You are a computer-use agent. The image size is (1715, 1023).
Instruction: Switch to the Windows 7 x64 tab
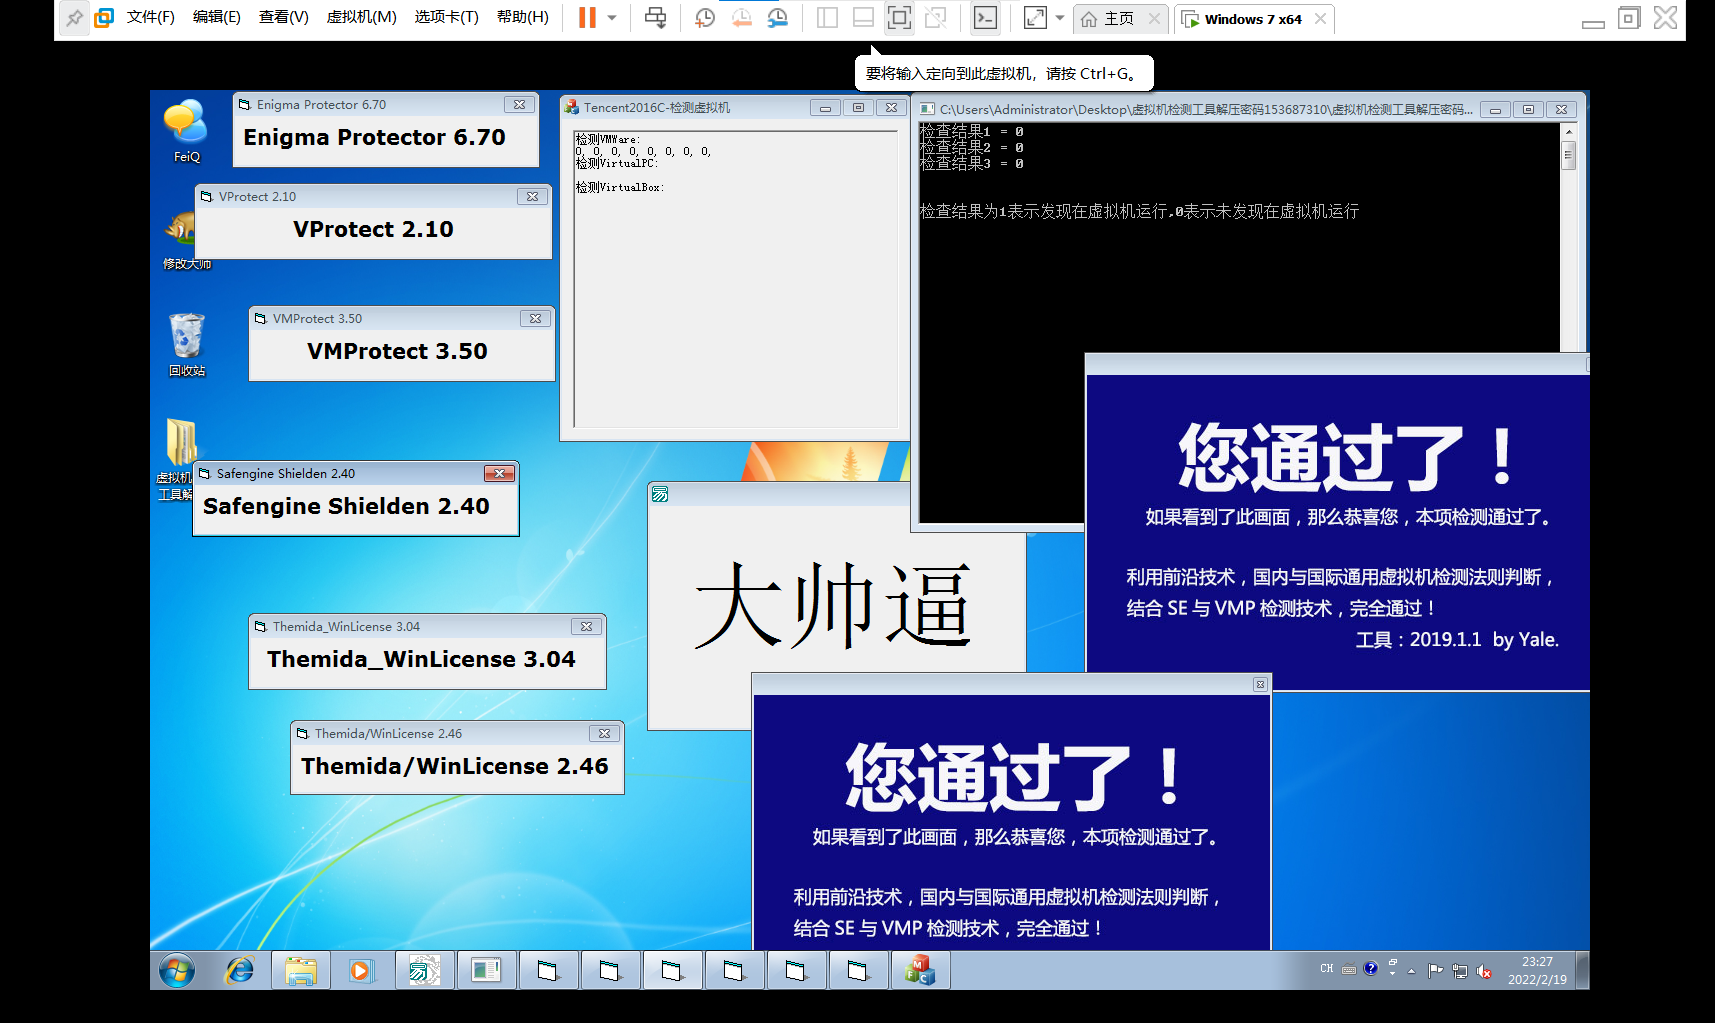[x=1243, y=19]
